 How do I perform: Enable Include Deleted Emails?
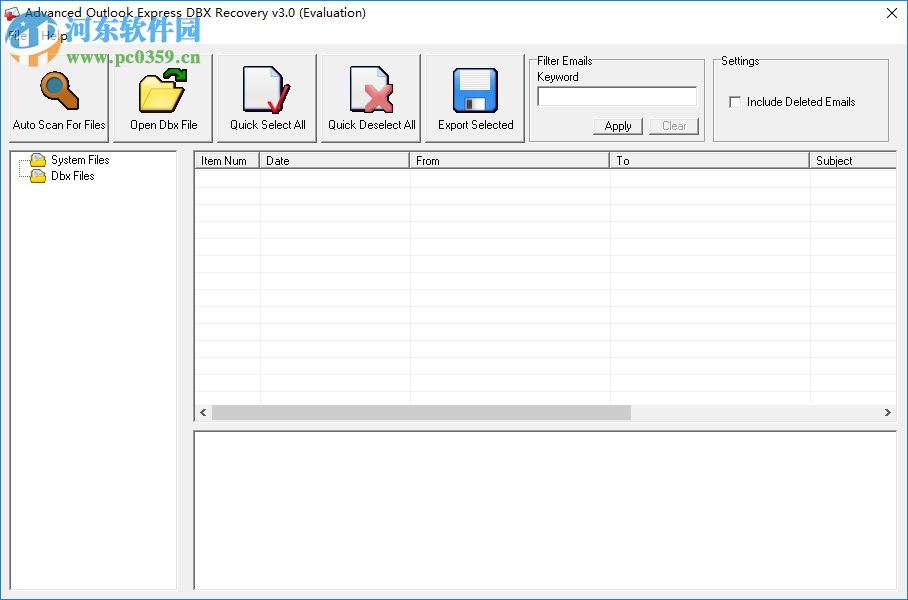(735, 101)
